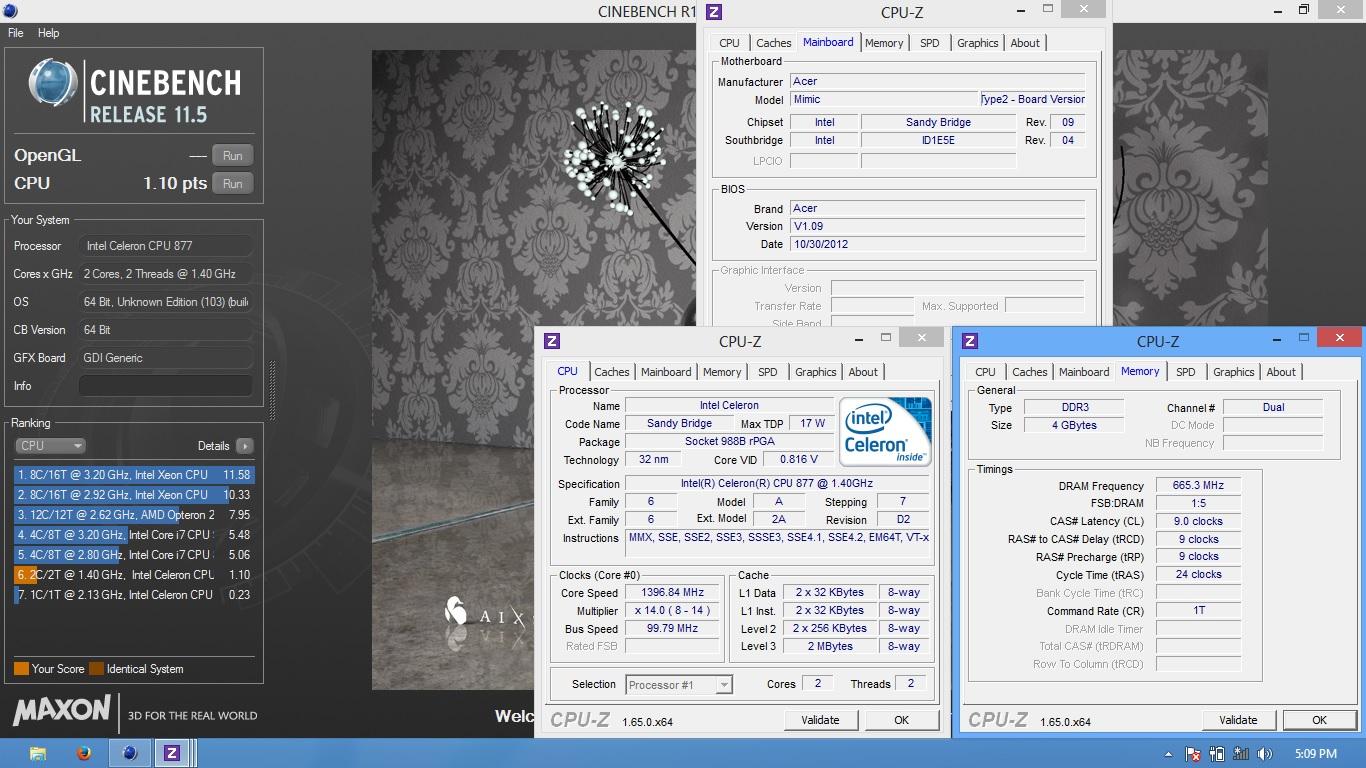The height and width of the screenshot is (768, 1366).
Task: Click the Cinebench sphere logo icon
Action: tap(53, 82)
